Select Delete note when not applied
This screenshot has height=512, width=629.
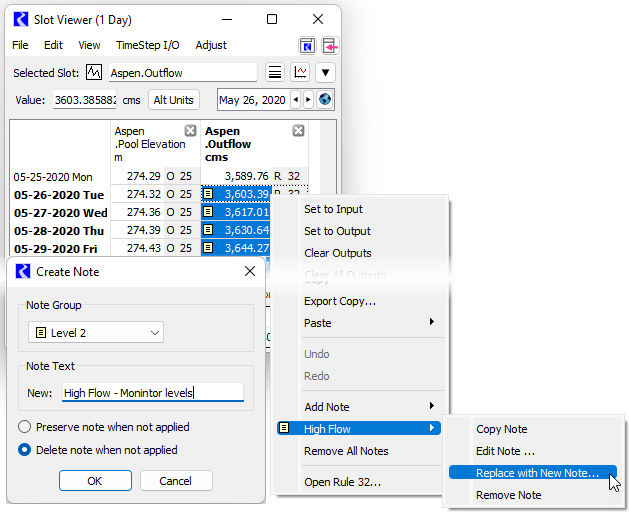pyautogui.click(x=26, y=450)
